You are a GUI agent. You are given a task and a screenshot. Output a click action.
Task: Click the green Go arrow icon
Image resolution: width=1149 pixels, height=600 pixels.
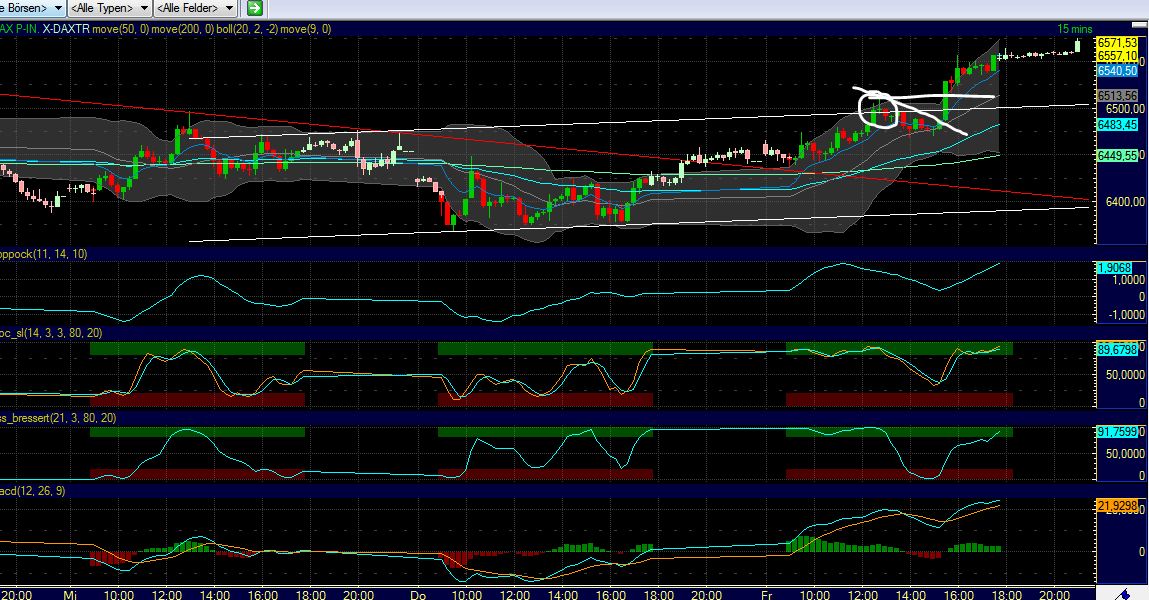point(255,8)
